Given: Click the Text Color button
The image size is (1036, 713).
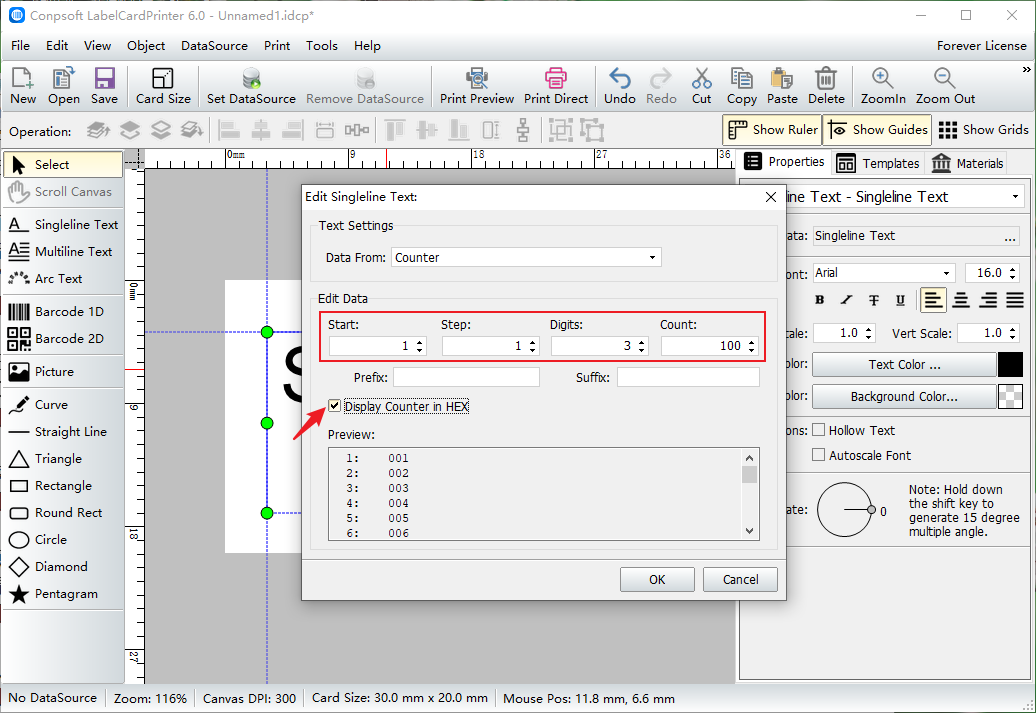Looking at the screenshot, I should [x=904, y=365].
